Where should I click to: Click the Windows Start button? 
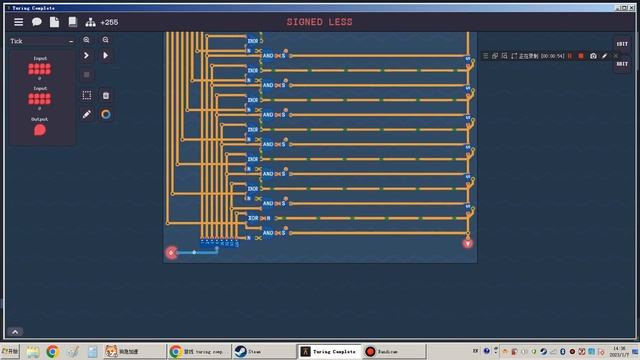click(10, 351)
